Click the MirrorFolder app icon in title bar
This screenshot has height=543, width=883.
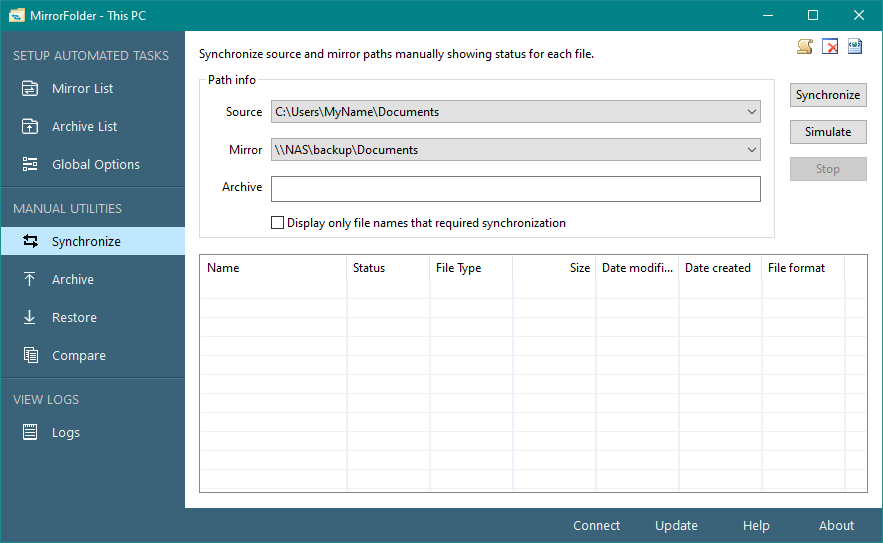click(17, 15)
